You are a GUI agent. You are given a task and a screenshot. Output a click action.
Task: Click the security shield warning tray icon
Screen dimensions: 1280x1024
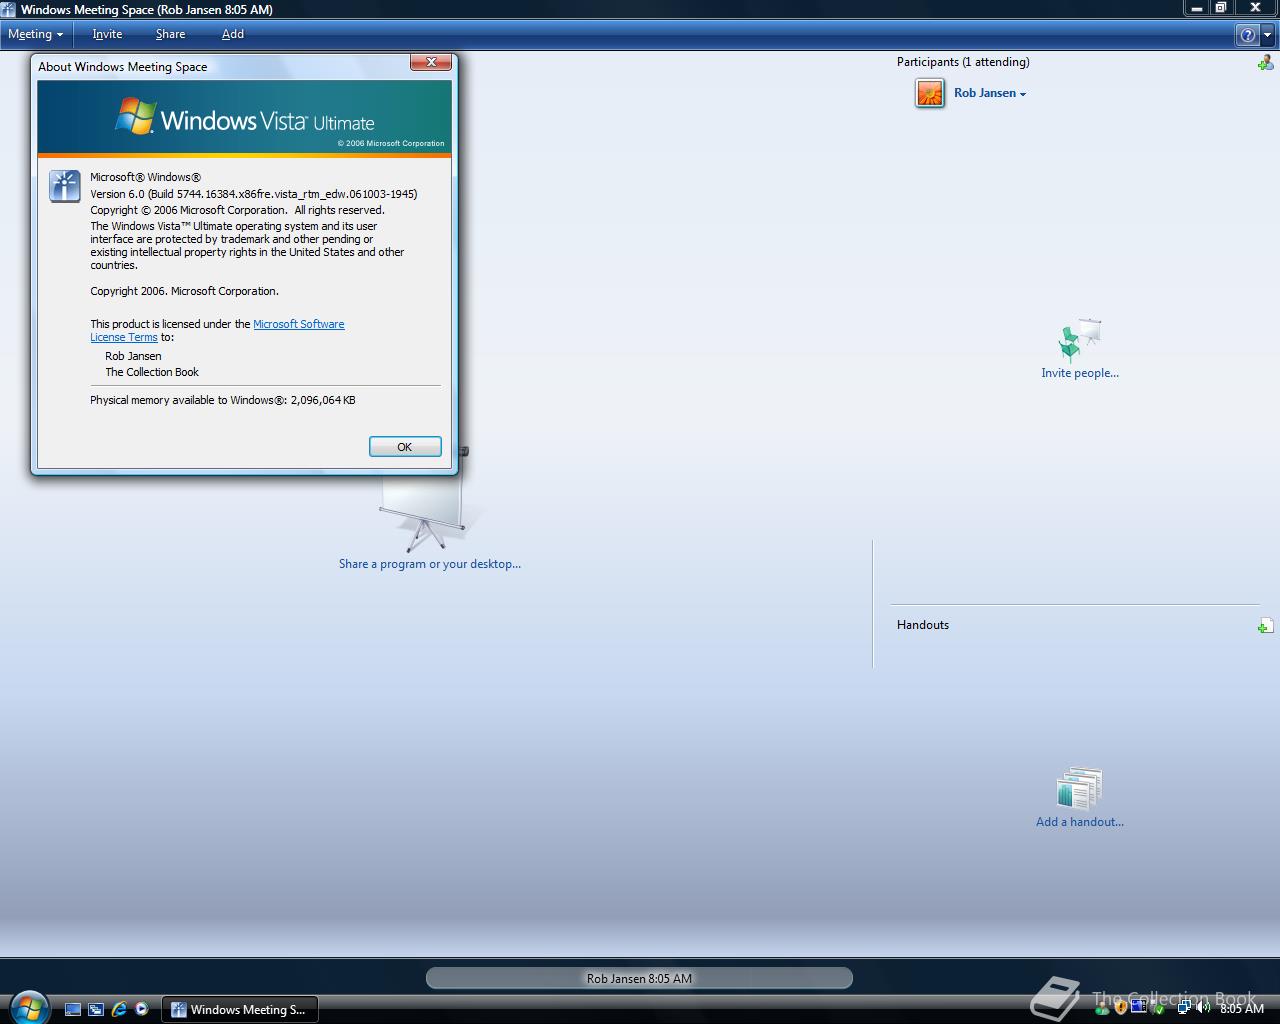coord(1120,1008)
